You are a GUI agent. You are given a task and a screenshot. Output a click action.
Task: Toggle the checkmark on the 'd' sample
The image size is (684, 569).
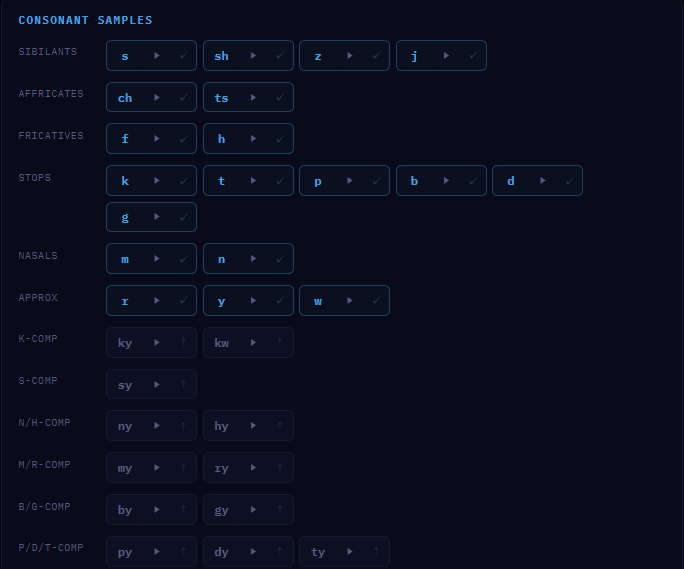569,181
